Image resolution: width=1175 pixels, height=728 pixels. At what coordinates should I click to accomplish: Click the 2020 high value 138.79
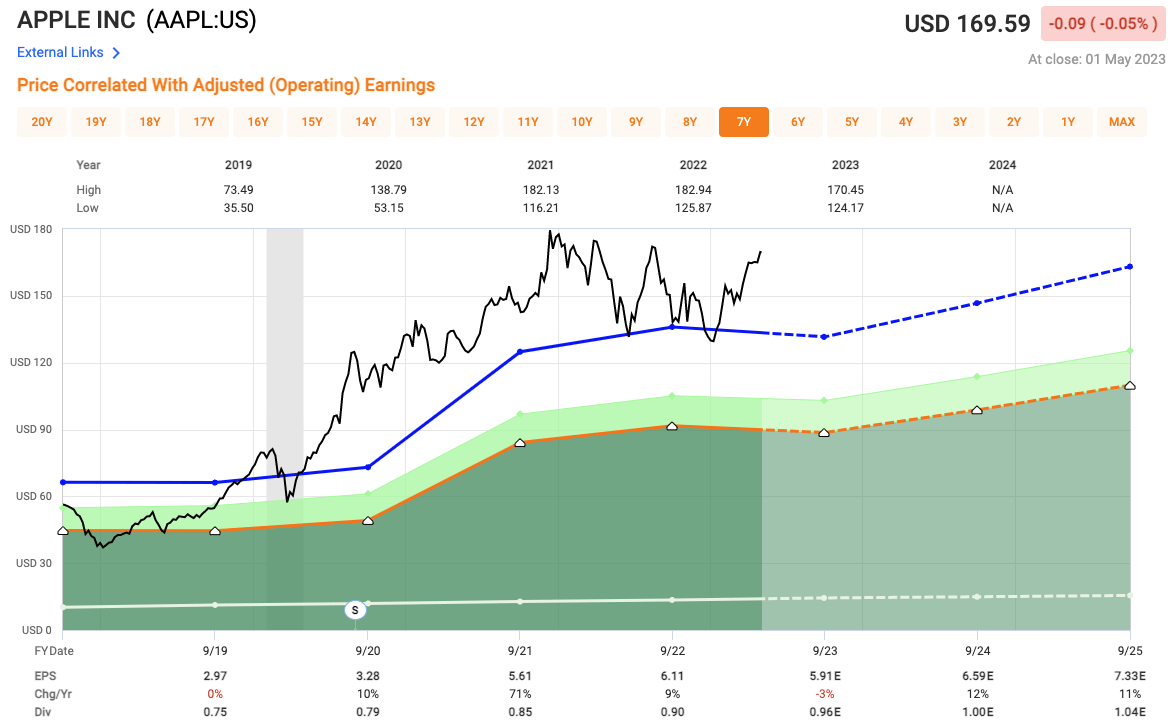click(388, 190)
